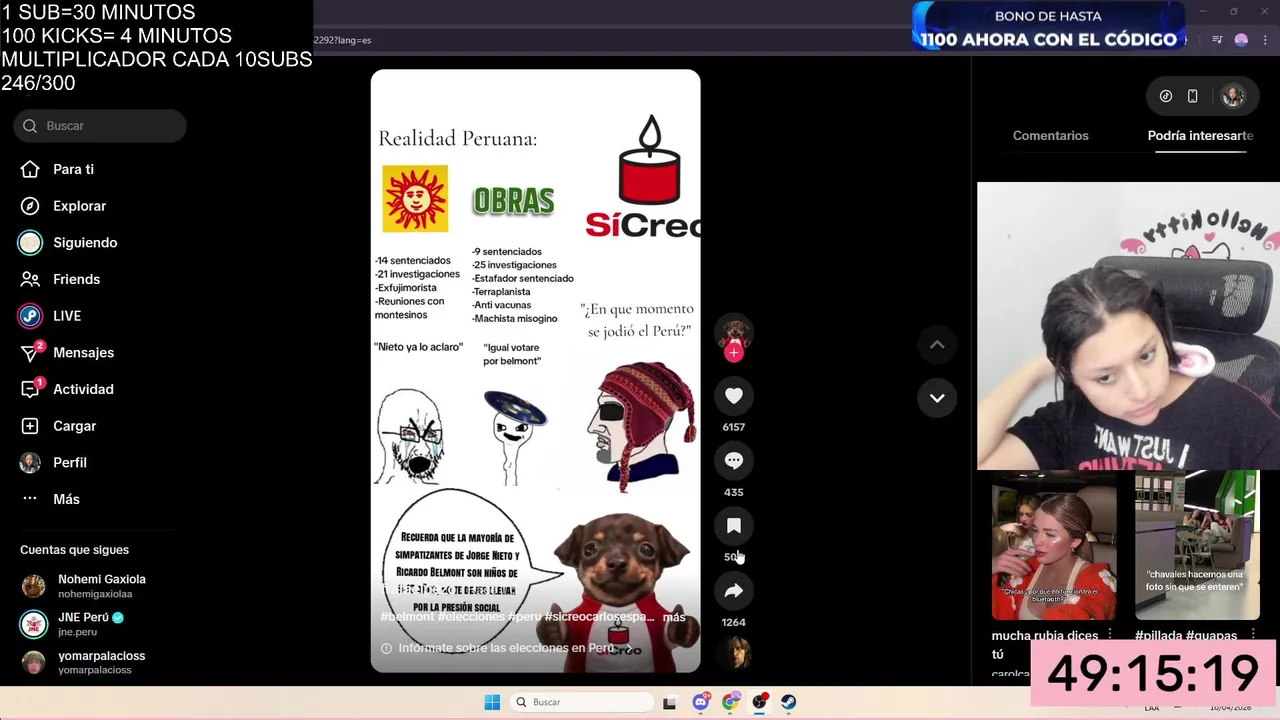Open Chrome media controls icon
Image resolution: width=1280 pixels, height=720 pixels.
coord(1217,40)
